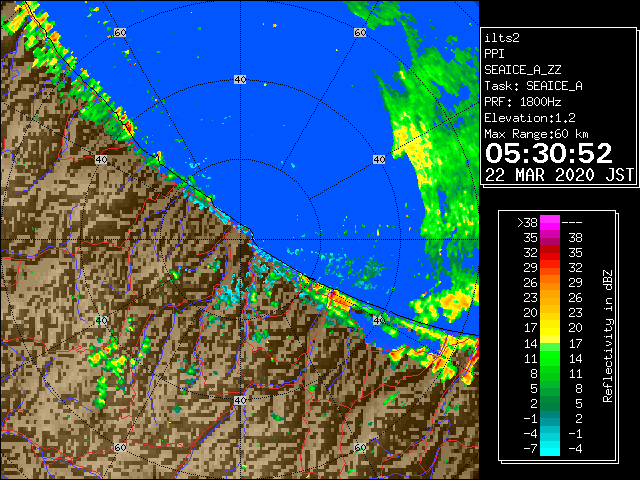Image resolution: width=640 pixels, height=480 pixels.
Task: Select the "Elevation:1.2" value
Action: point(530,118)
